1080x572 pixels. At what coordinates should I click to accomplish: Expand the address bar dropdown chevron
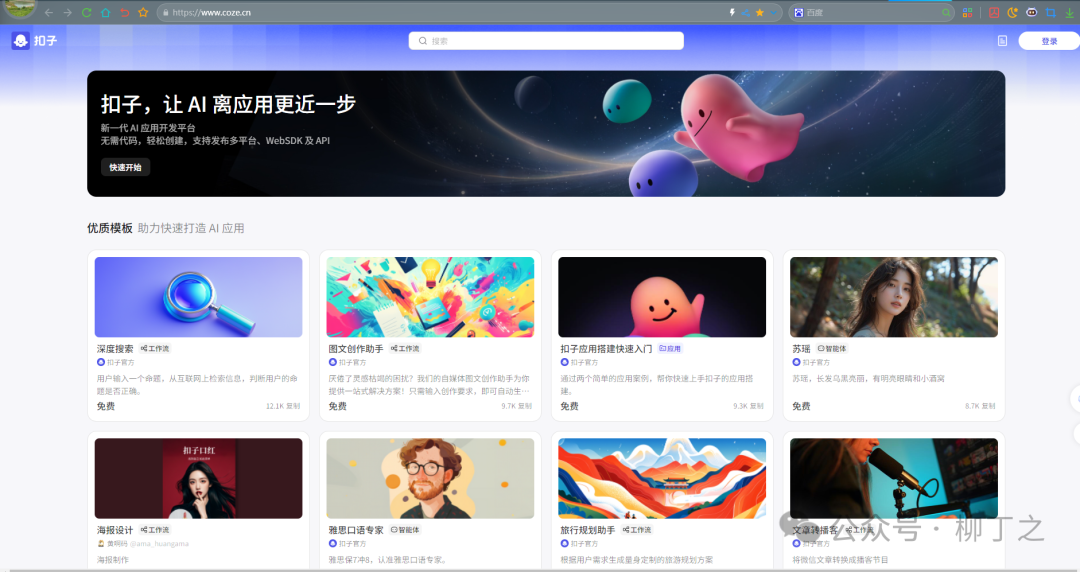[x=773, y=12]
